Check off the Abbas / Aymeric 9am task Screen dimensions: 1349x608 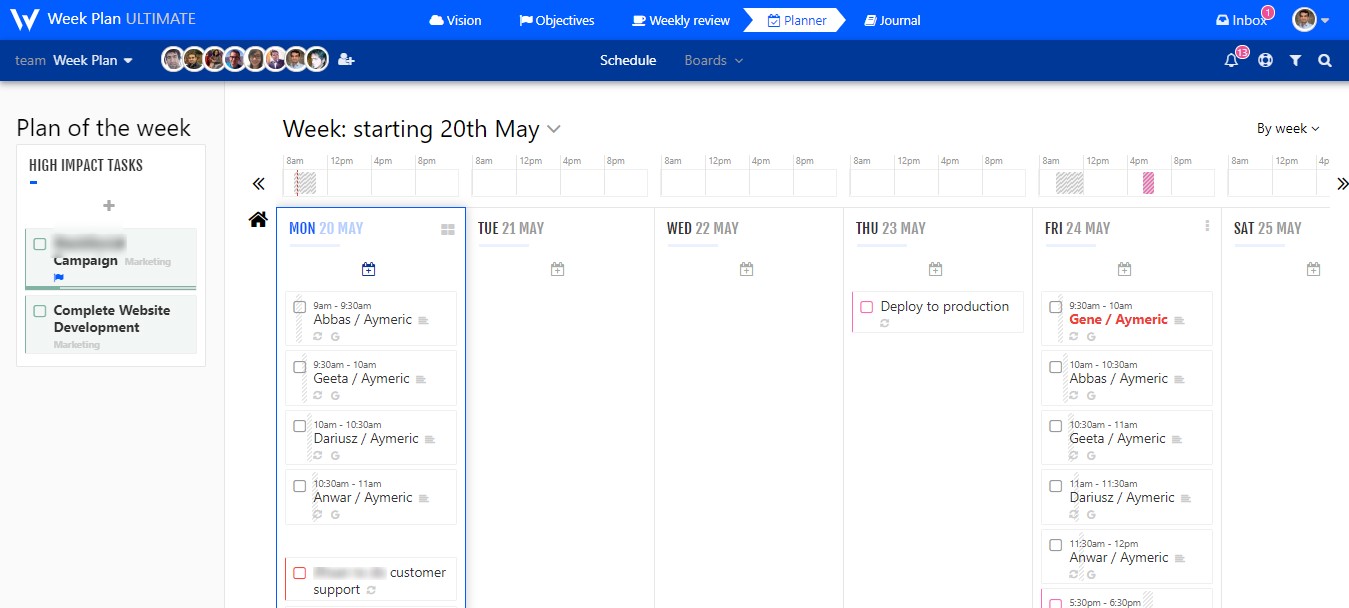click(x=299, y=307)
